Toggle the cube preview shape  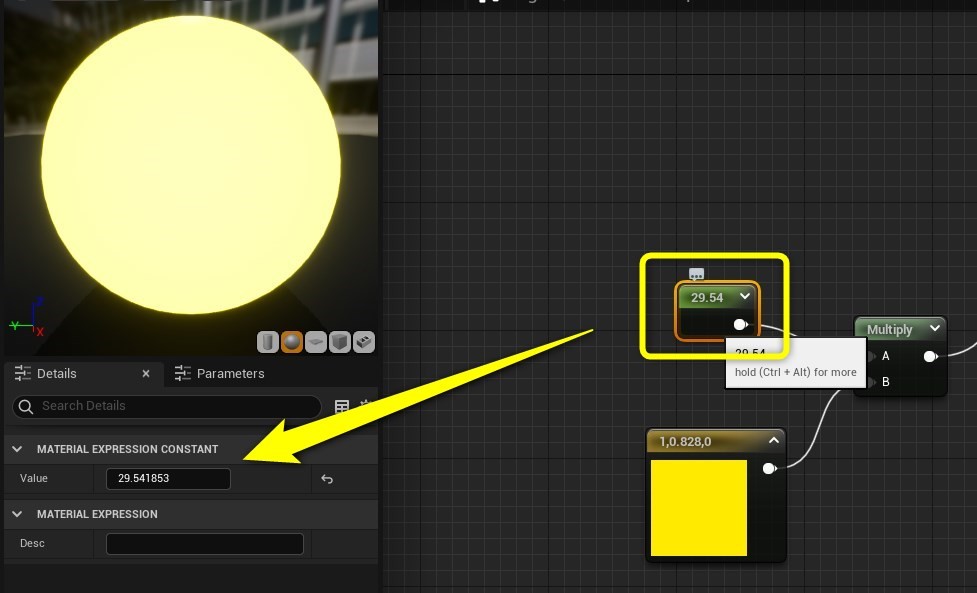click(x=340, y=341)
